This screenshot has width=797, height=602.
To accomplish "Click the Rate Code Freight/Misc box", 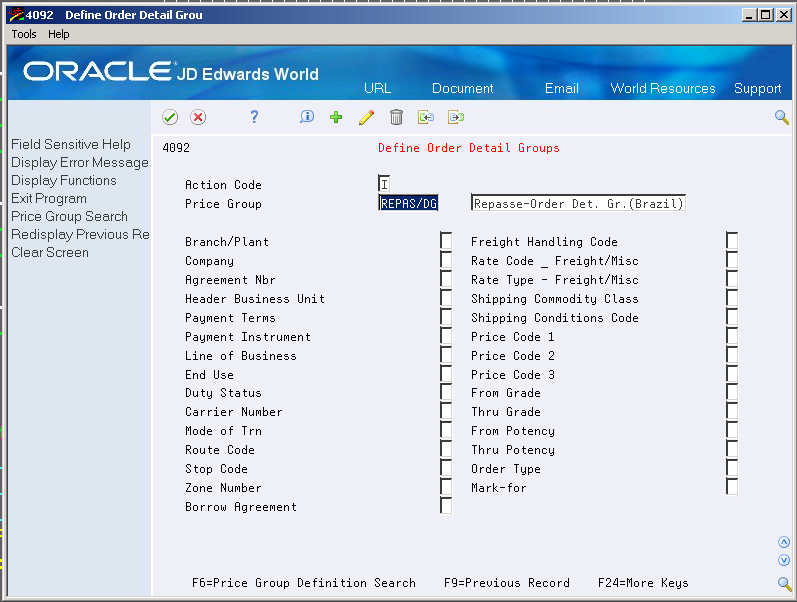I will pyautogui.click(x=732, y=260).
